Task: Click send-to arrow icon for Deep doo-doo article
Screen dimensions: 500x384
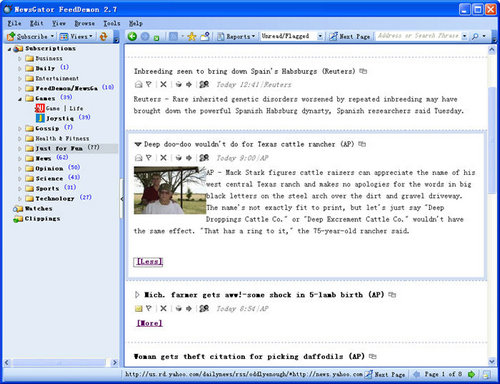Action: click(x=189, y=158)
